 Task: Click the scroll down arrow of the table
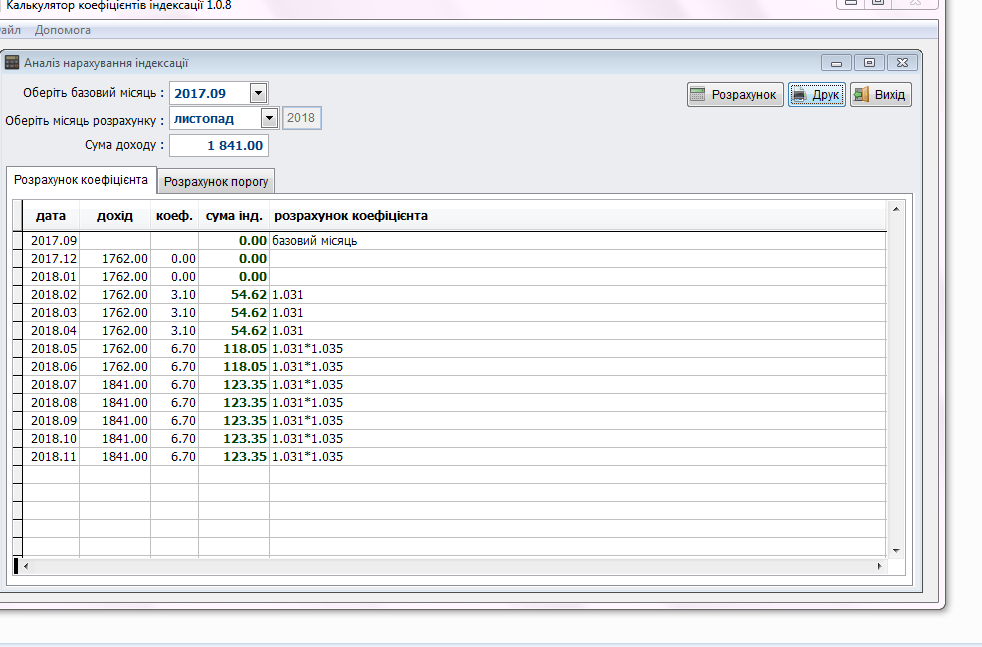click(x=896, y=551)
